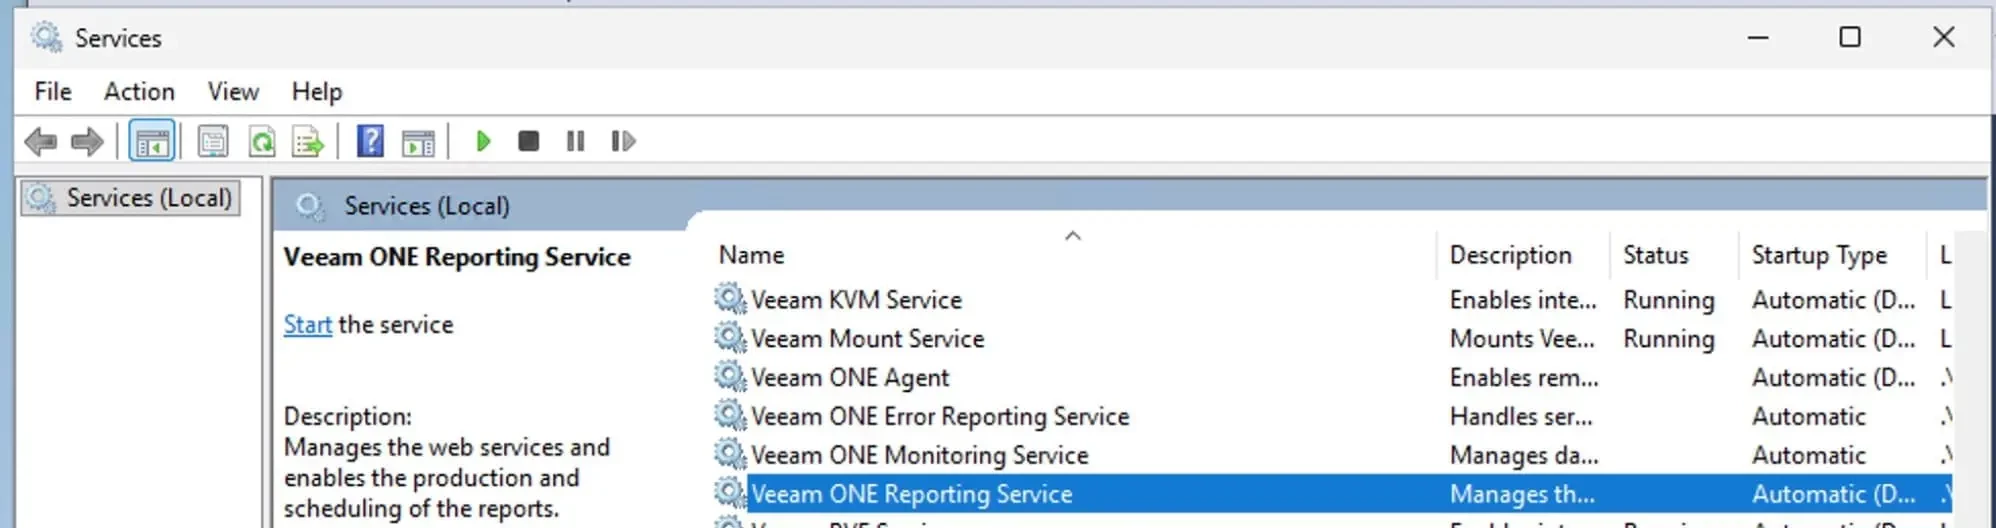Select the Veeam KVM Service row
Image resolution: width=1996 pixels, height=528 pixels.
tap(1332, 299)
